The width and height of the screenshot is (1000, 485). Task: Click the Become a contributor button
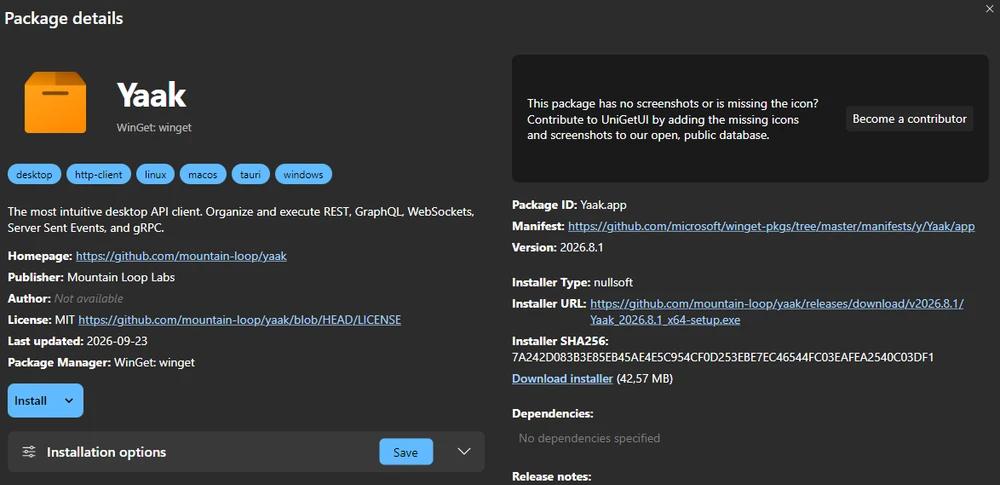click(909, 119)
